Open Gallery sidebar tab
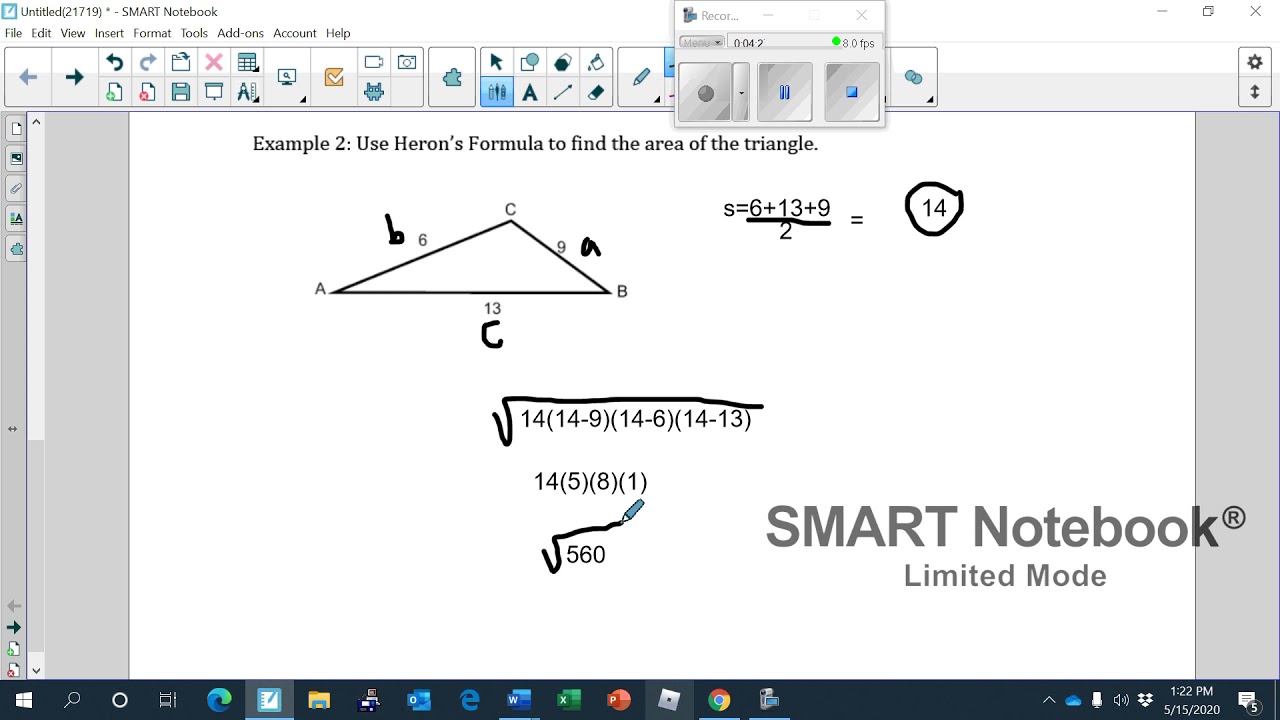1280x720 pixels. [16, 158]
